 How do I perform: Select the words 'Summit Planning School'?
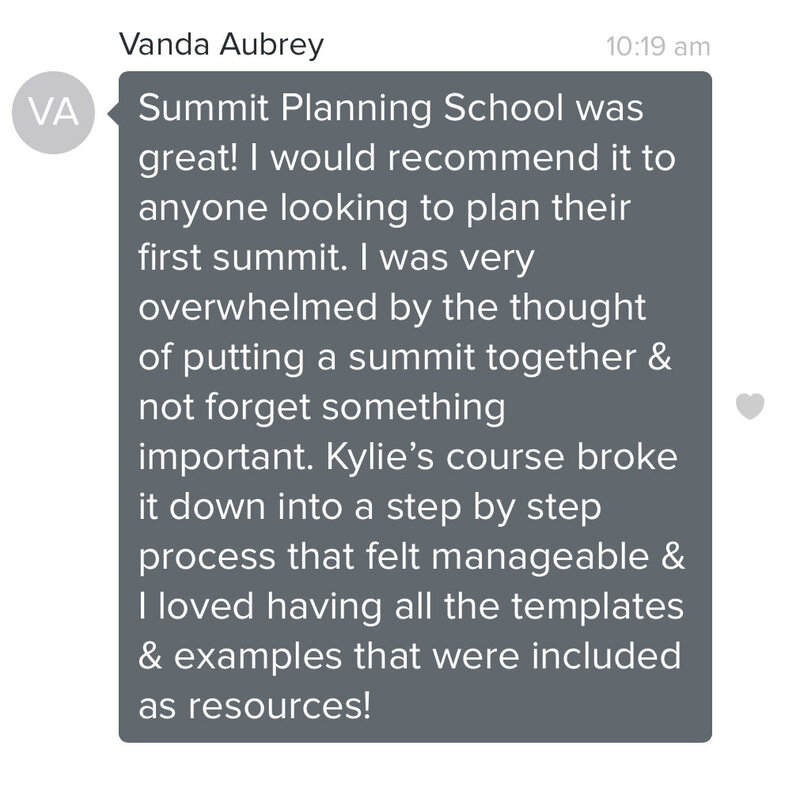[351, 109]
